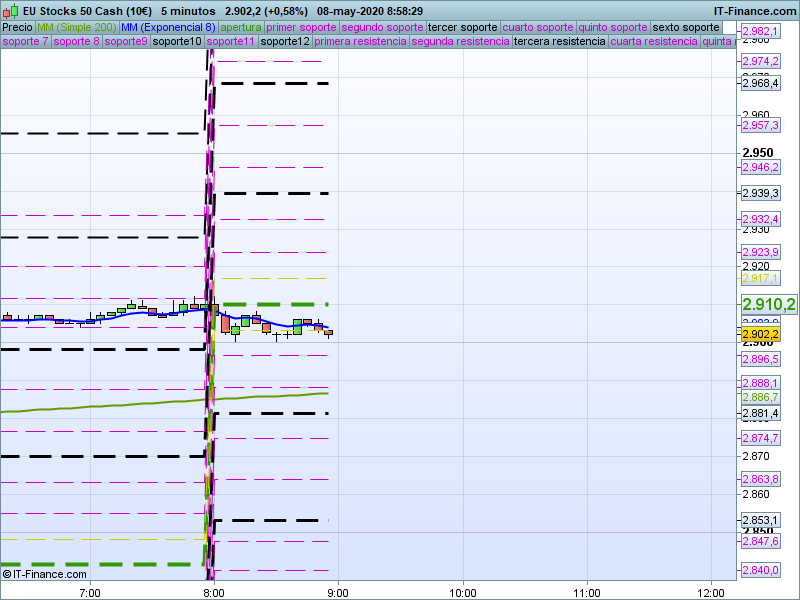Click the © IT-Finance.com copyright at bottom left

click(45, 574)
